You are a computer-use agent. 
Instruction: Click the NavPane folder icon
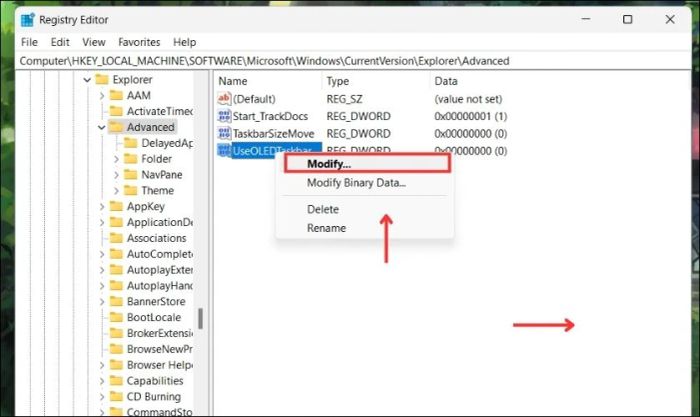point(130,175)
